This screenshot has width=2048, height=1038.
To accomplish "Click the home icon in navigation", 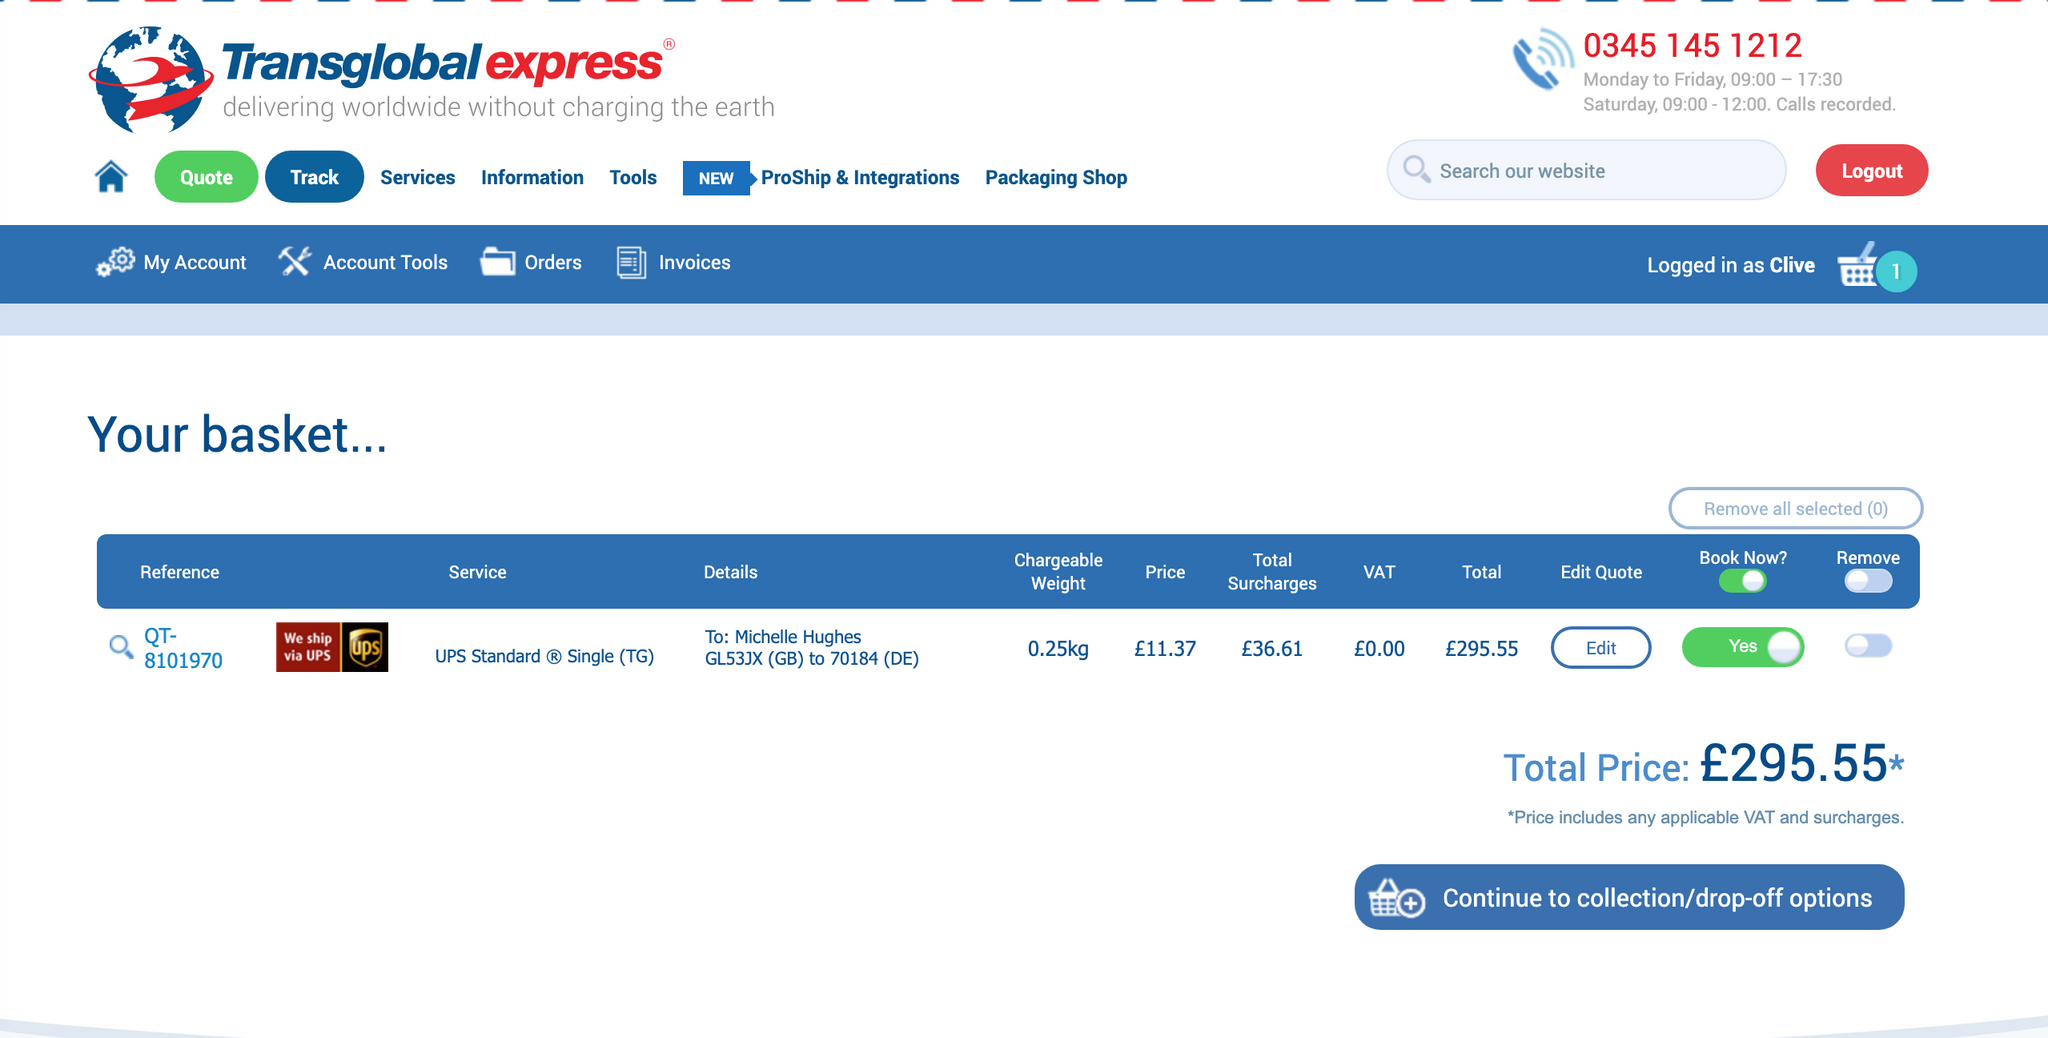I will coord(111,177).
